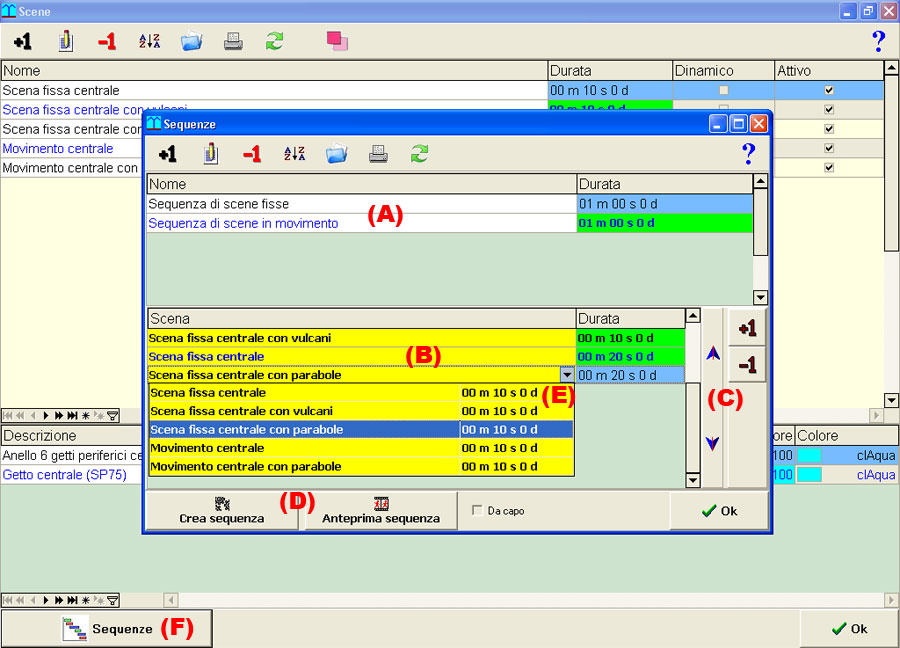The image size is (900, 648).
Task: Click down arrow of the sequence scenes scrollbar
Action: 693,480
